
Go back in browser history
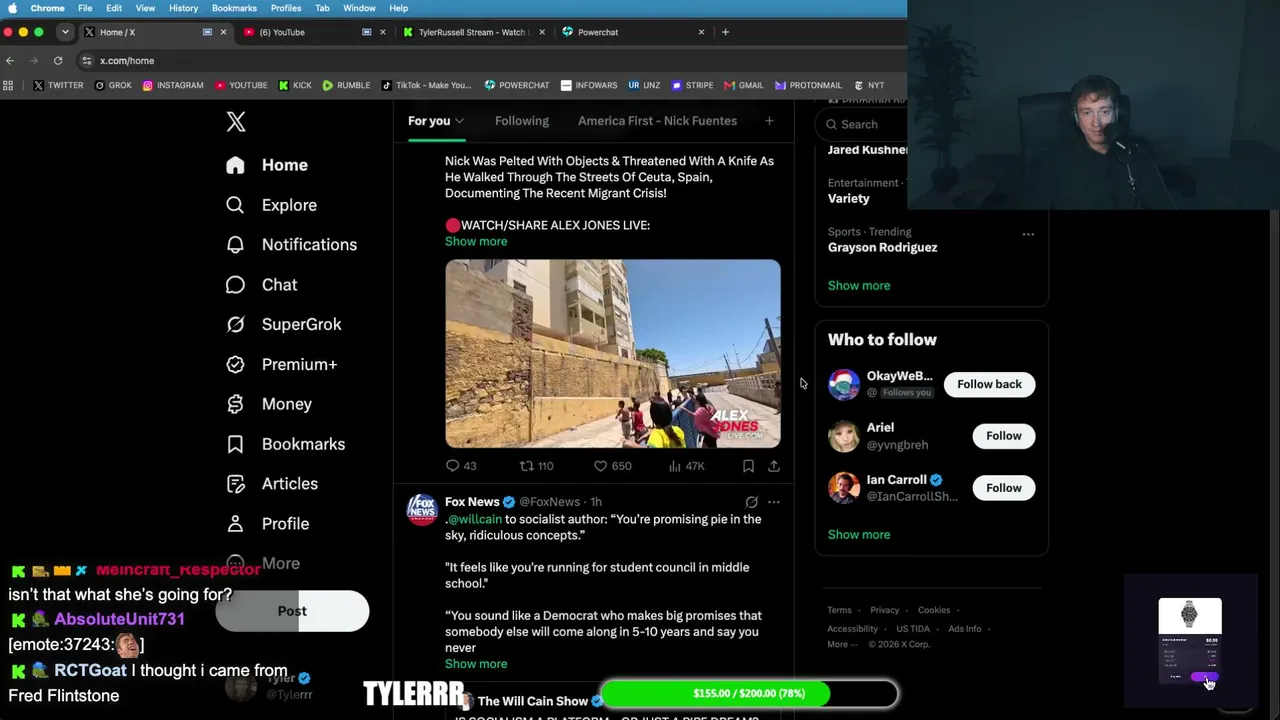click(x=10, y=61)
